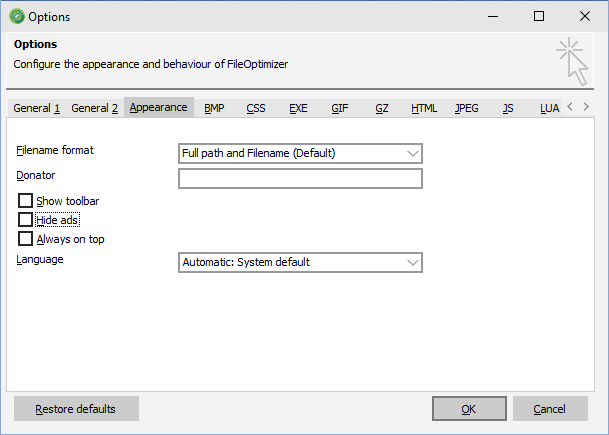Click the left tab scroll arrow

pos(570,106)
